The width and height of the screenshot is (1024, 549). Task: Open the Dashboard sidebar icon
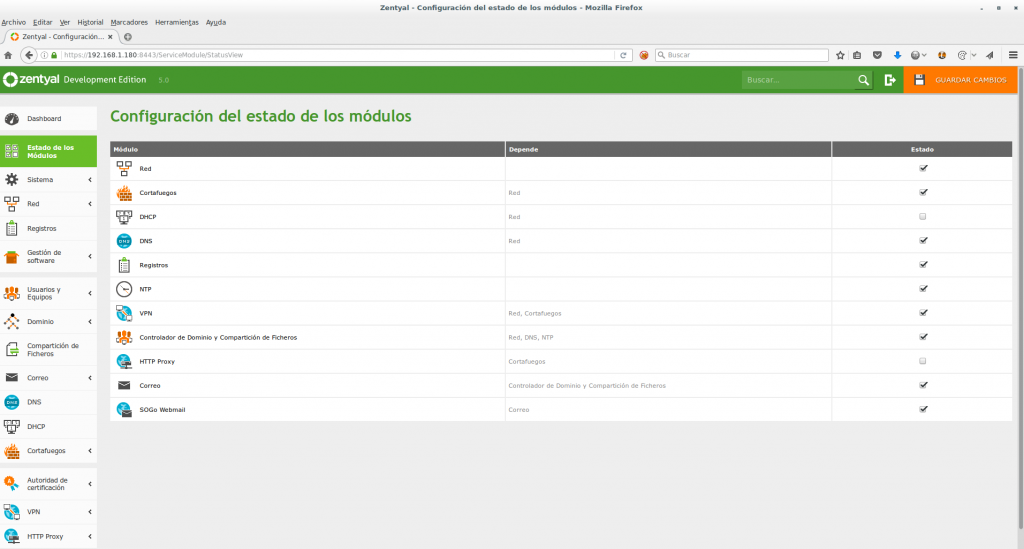(12, 119)
